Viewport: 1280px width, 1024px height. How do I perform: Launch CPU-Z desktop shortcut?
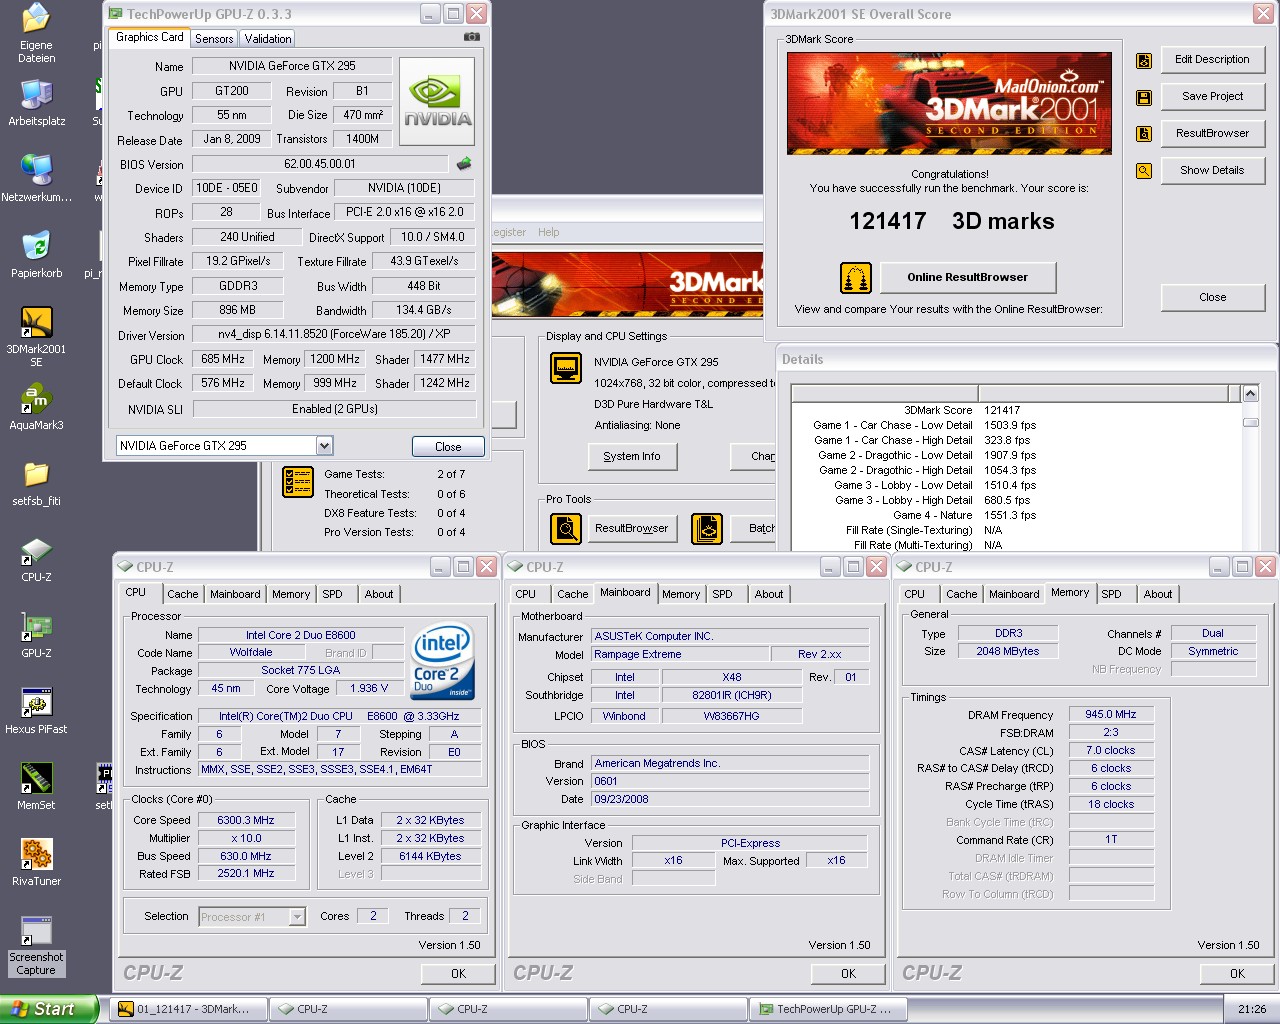point(36,558)
